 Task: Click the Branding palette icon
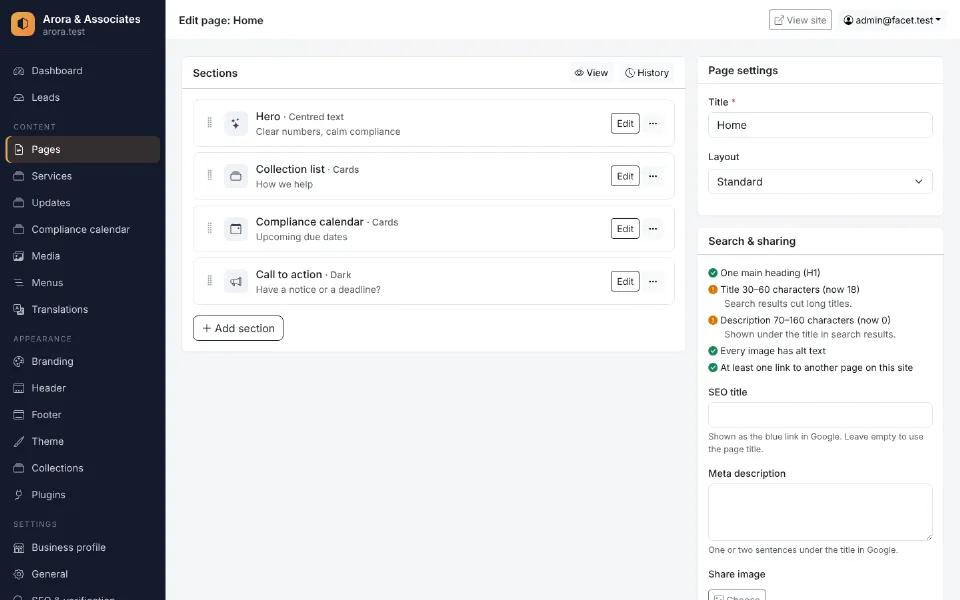point(19,361)
